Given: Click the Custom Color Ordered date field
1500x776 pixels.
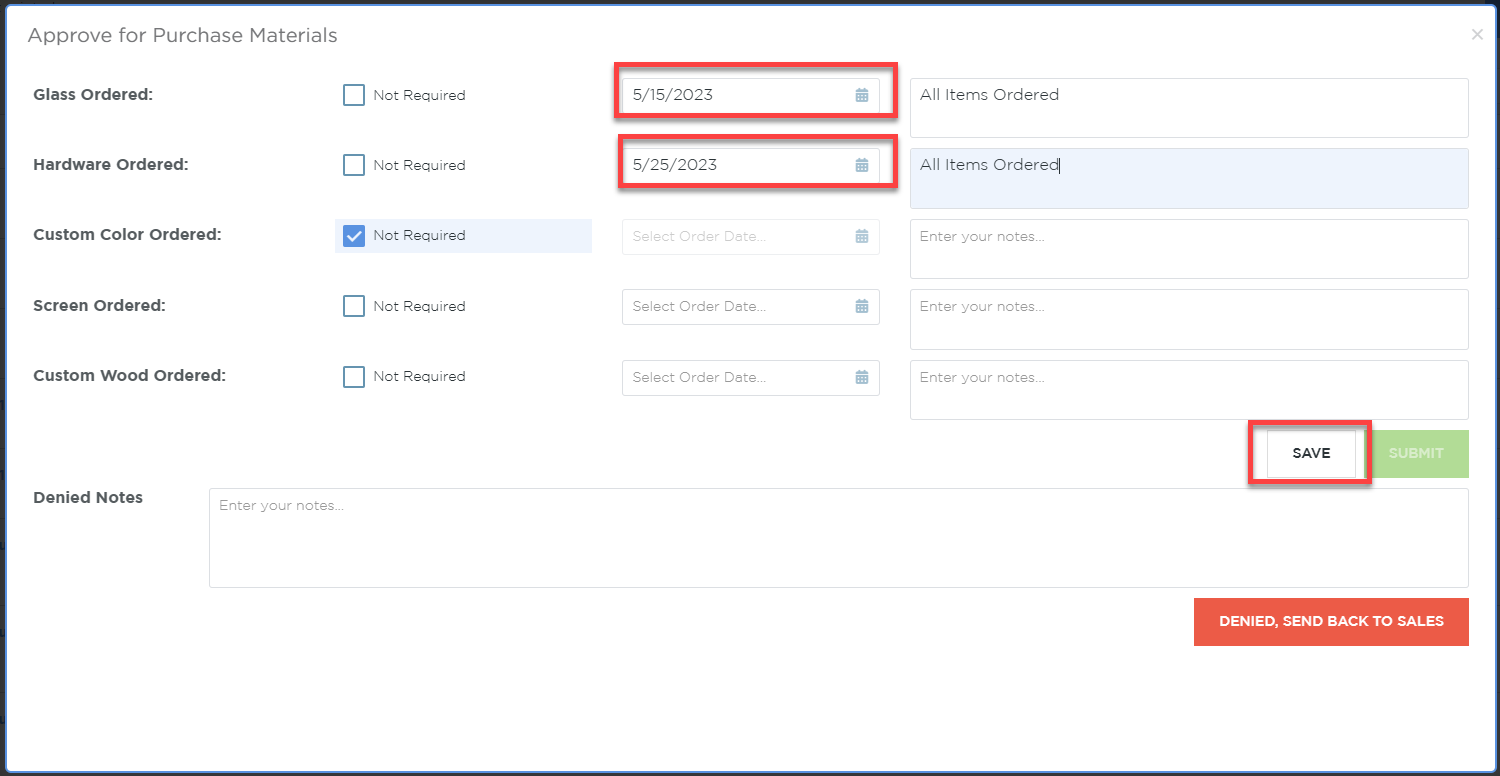Looking at the screenshot, I should (x=751, y=237).
